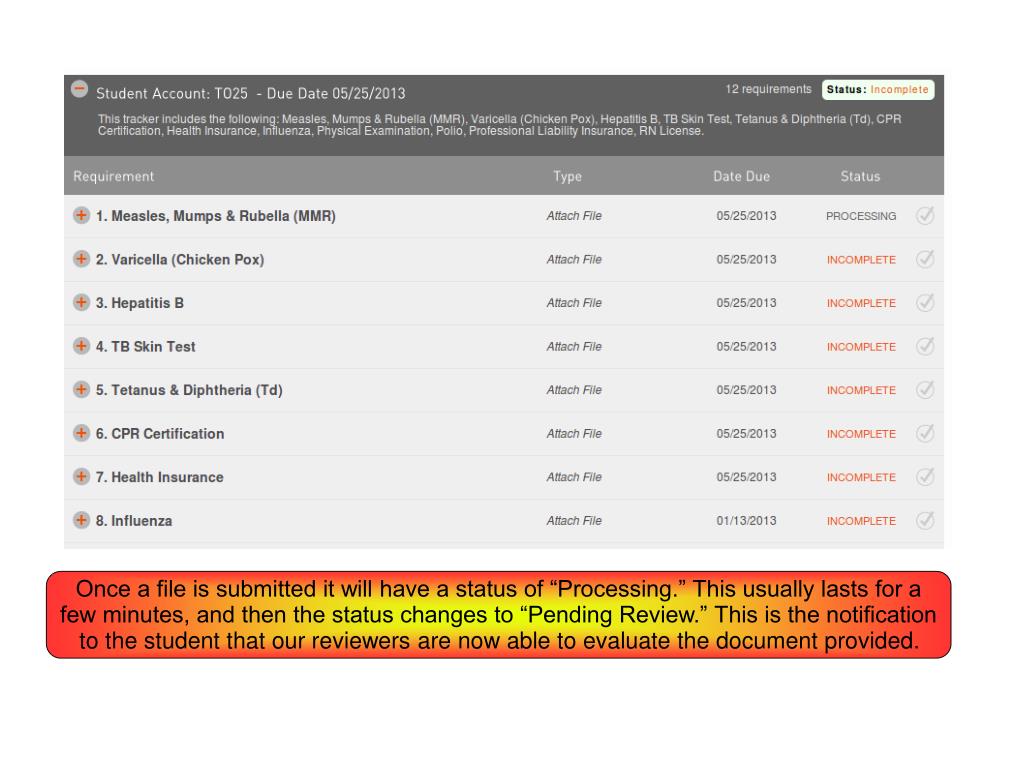Click the 05/25/2013 due date for MMR
The height and width of the screenshot is (767, 1023).
pos(746,216)
